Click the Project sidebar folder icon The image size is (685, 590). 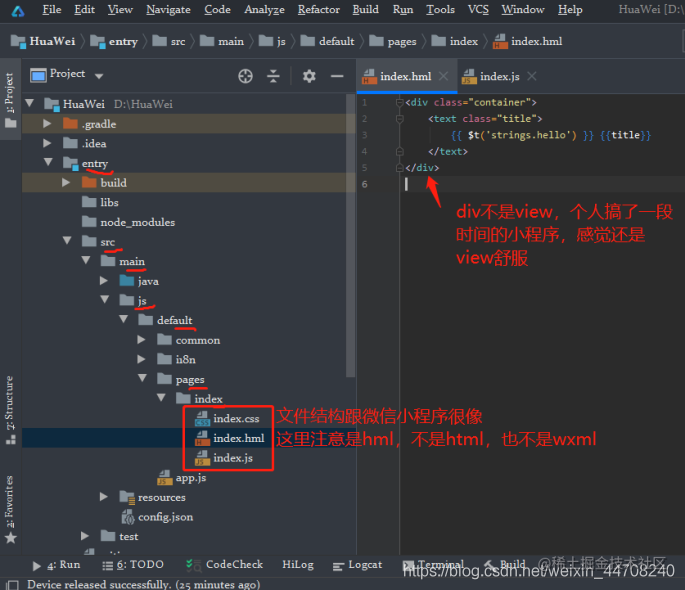(10, 124)
